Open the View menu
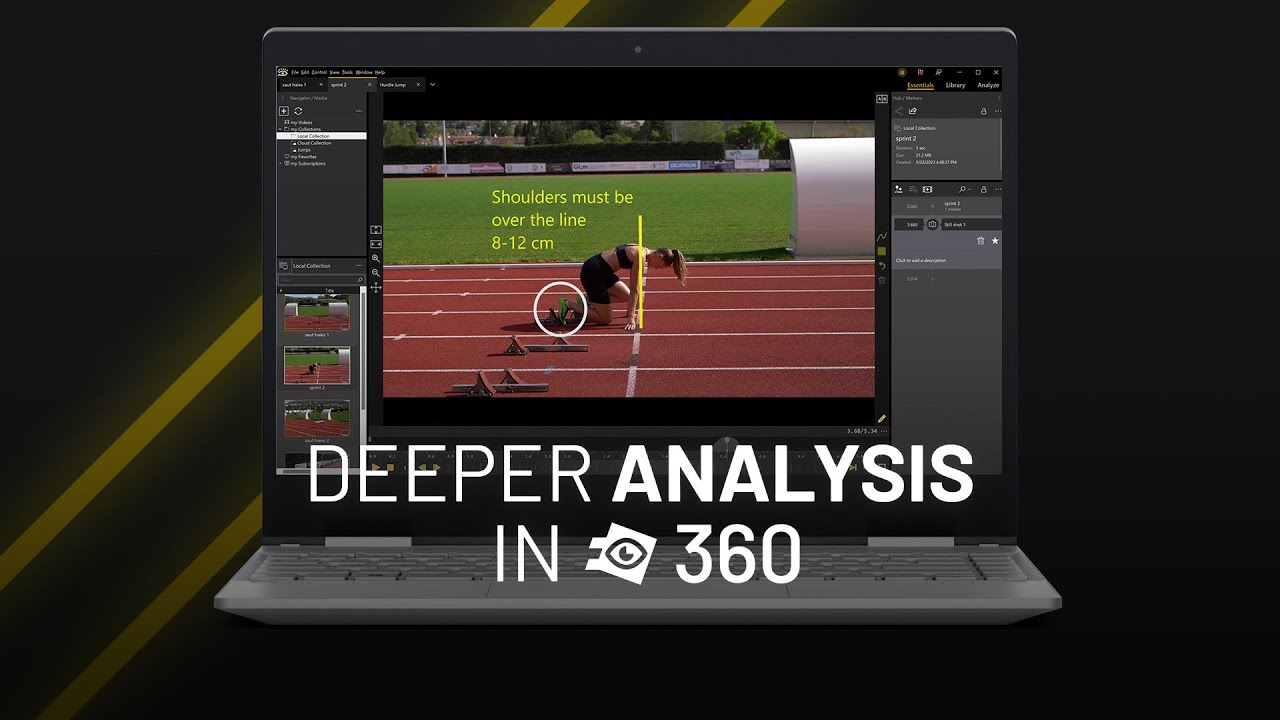This screenshot has height=720, width=1280. point(334,72)
